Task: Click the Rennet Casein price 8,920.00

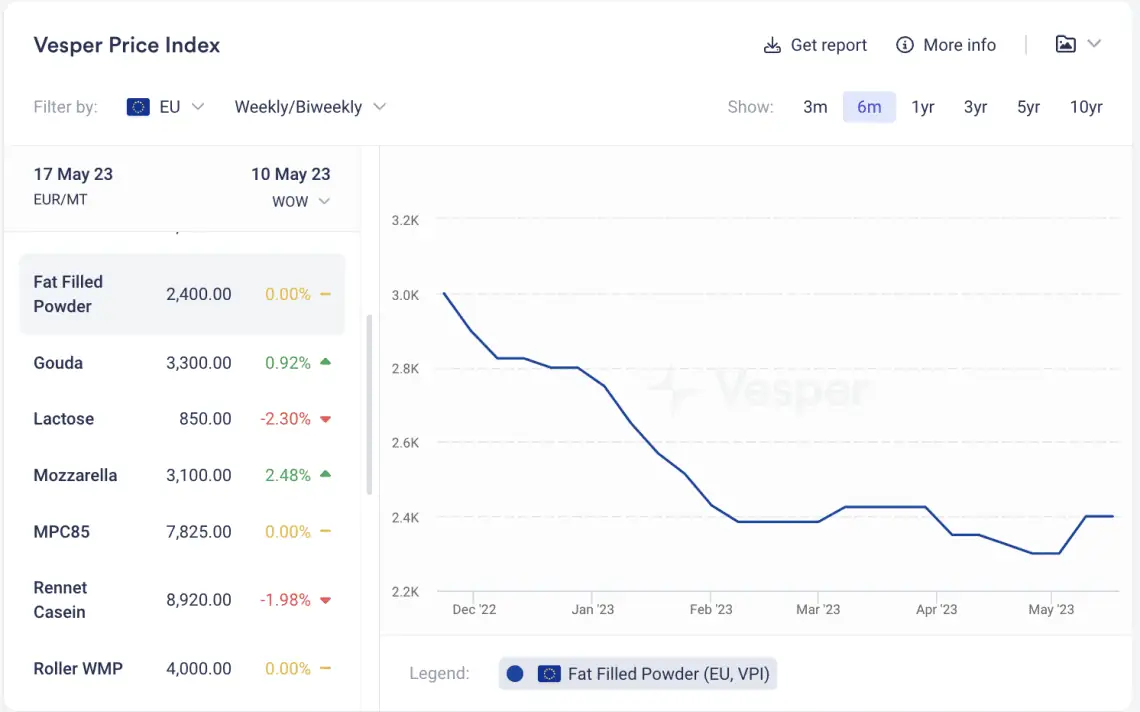Action: [x=198, y=600]
